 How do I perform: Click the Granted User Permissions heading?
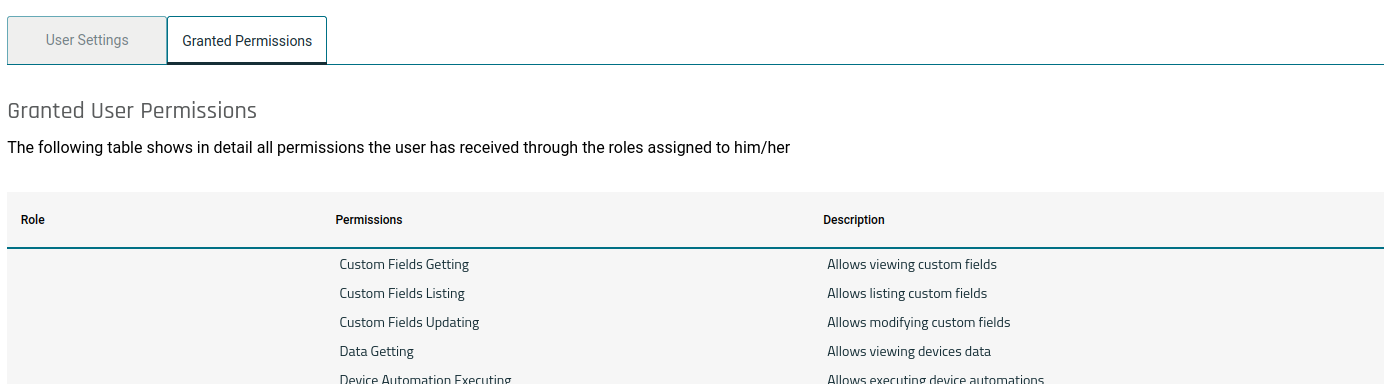coord(132,111)
